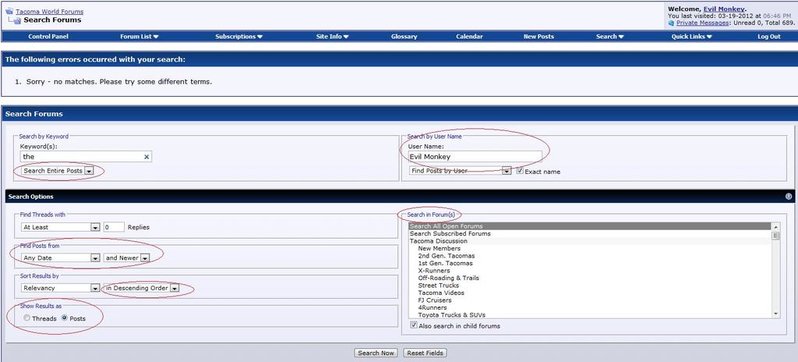Image resolution: width=798 pixels, height=362 pixels.
Task: Click the Search Now button
Action: 376,353
